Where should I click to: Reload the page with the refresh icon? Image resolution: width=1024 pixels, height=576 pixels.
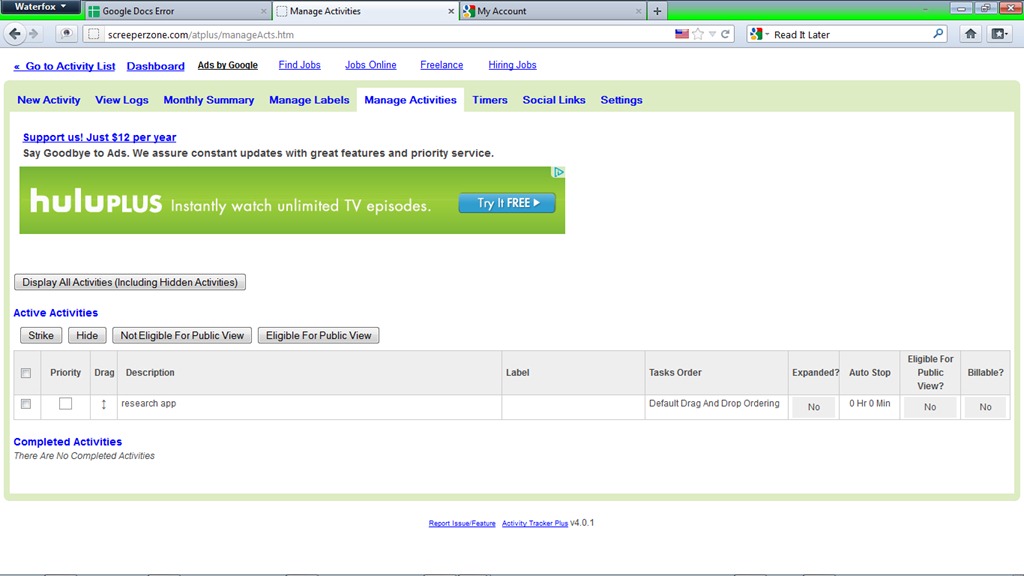[725, 34]
